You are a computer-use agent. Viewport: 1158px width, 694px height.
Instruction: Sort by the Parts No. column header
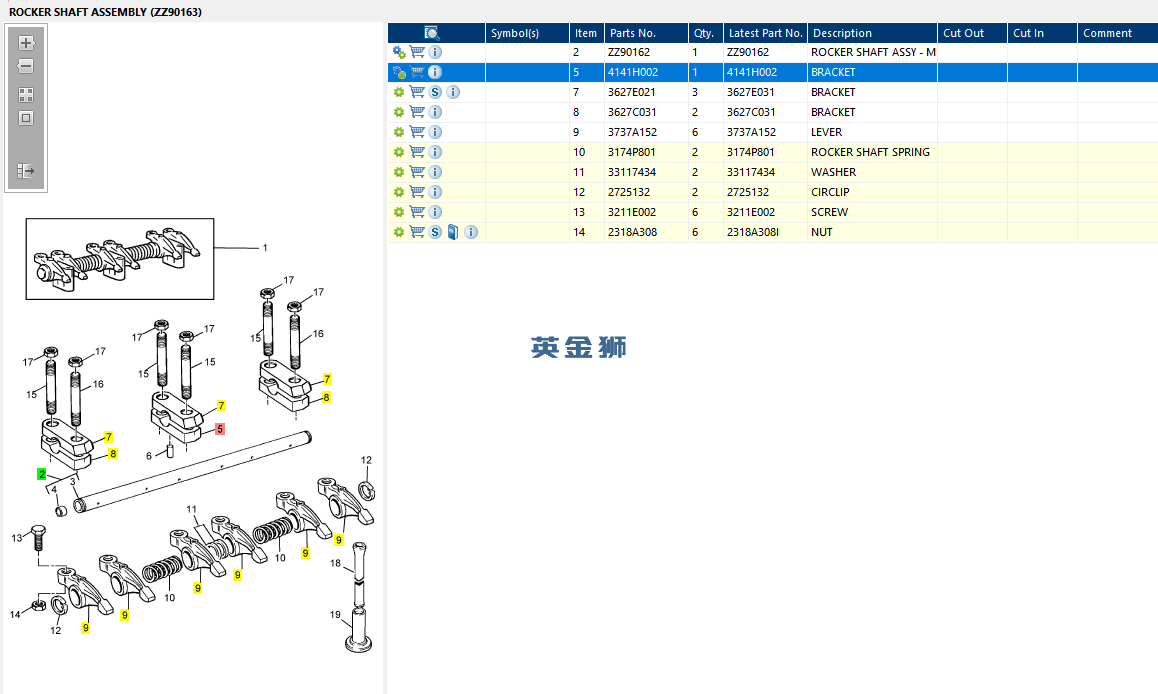tap(646, 32)
